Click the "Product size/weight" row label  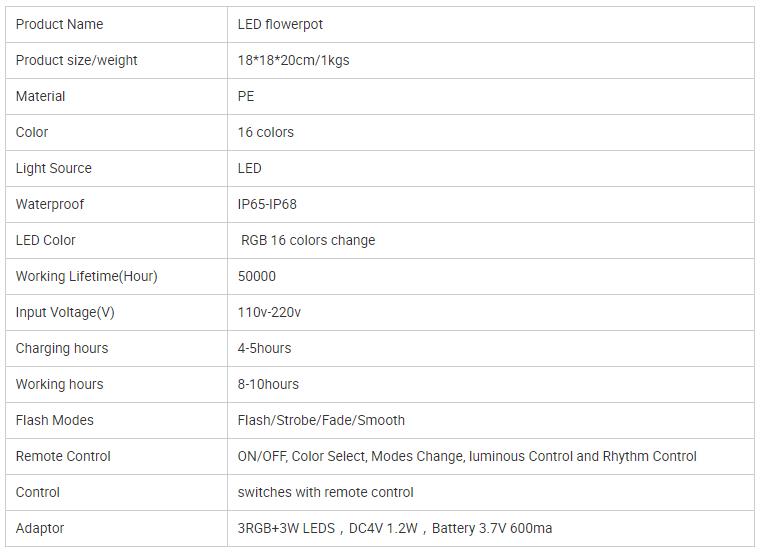pos(76,60)
